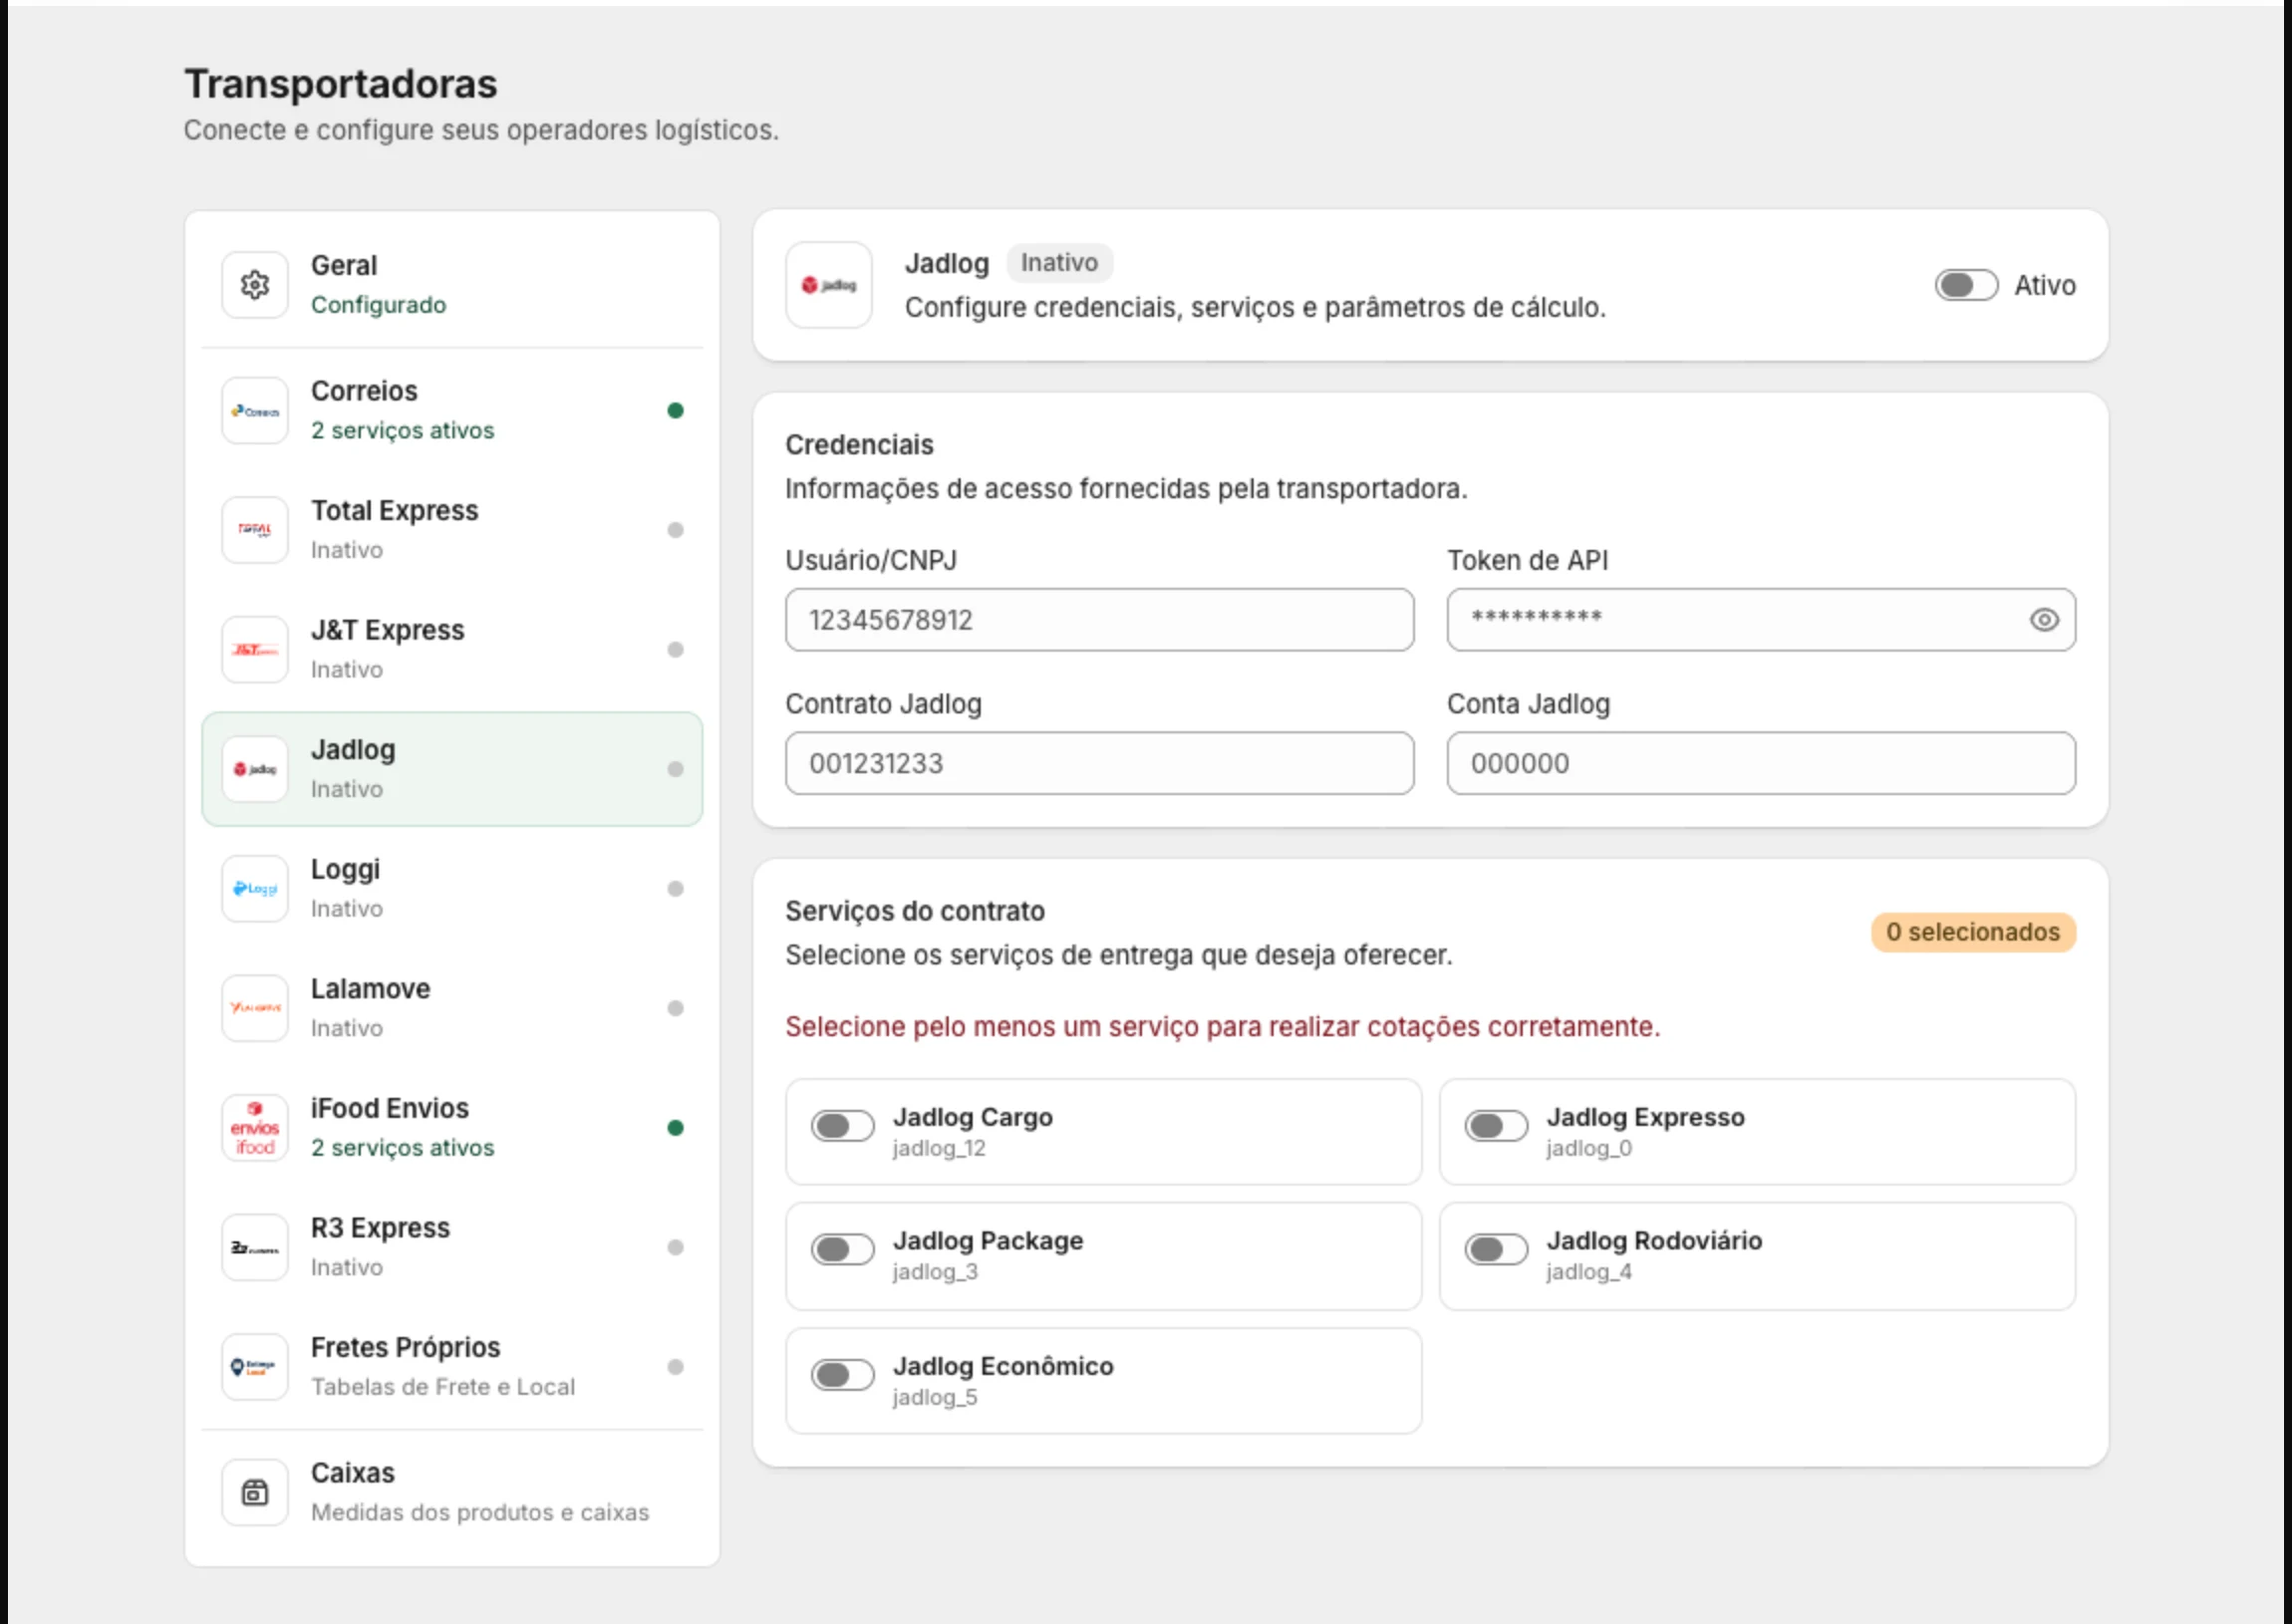
Task: Click the Correios logo icon
Action: [x=255, y=411]
